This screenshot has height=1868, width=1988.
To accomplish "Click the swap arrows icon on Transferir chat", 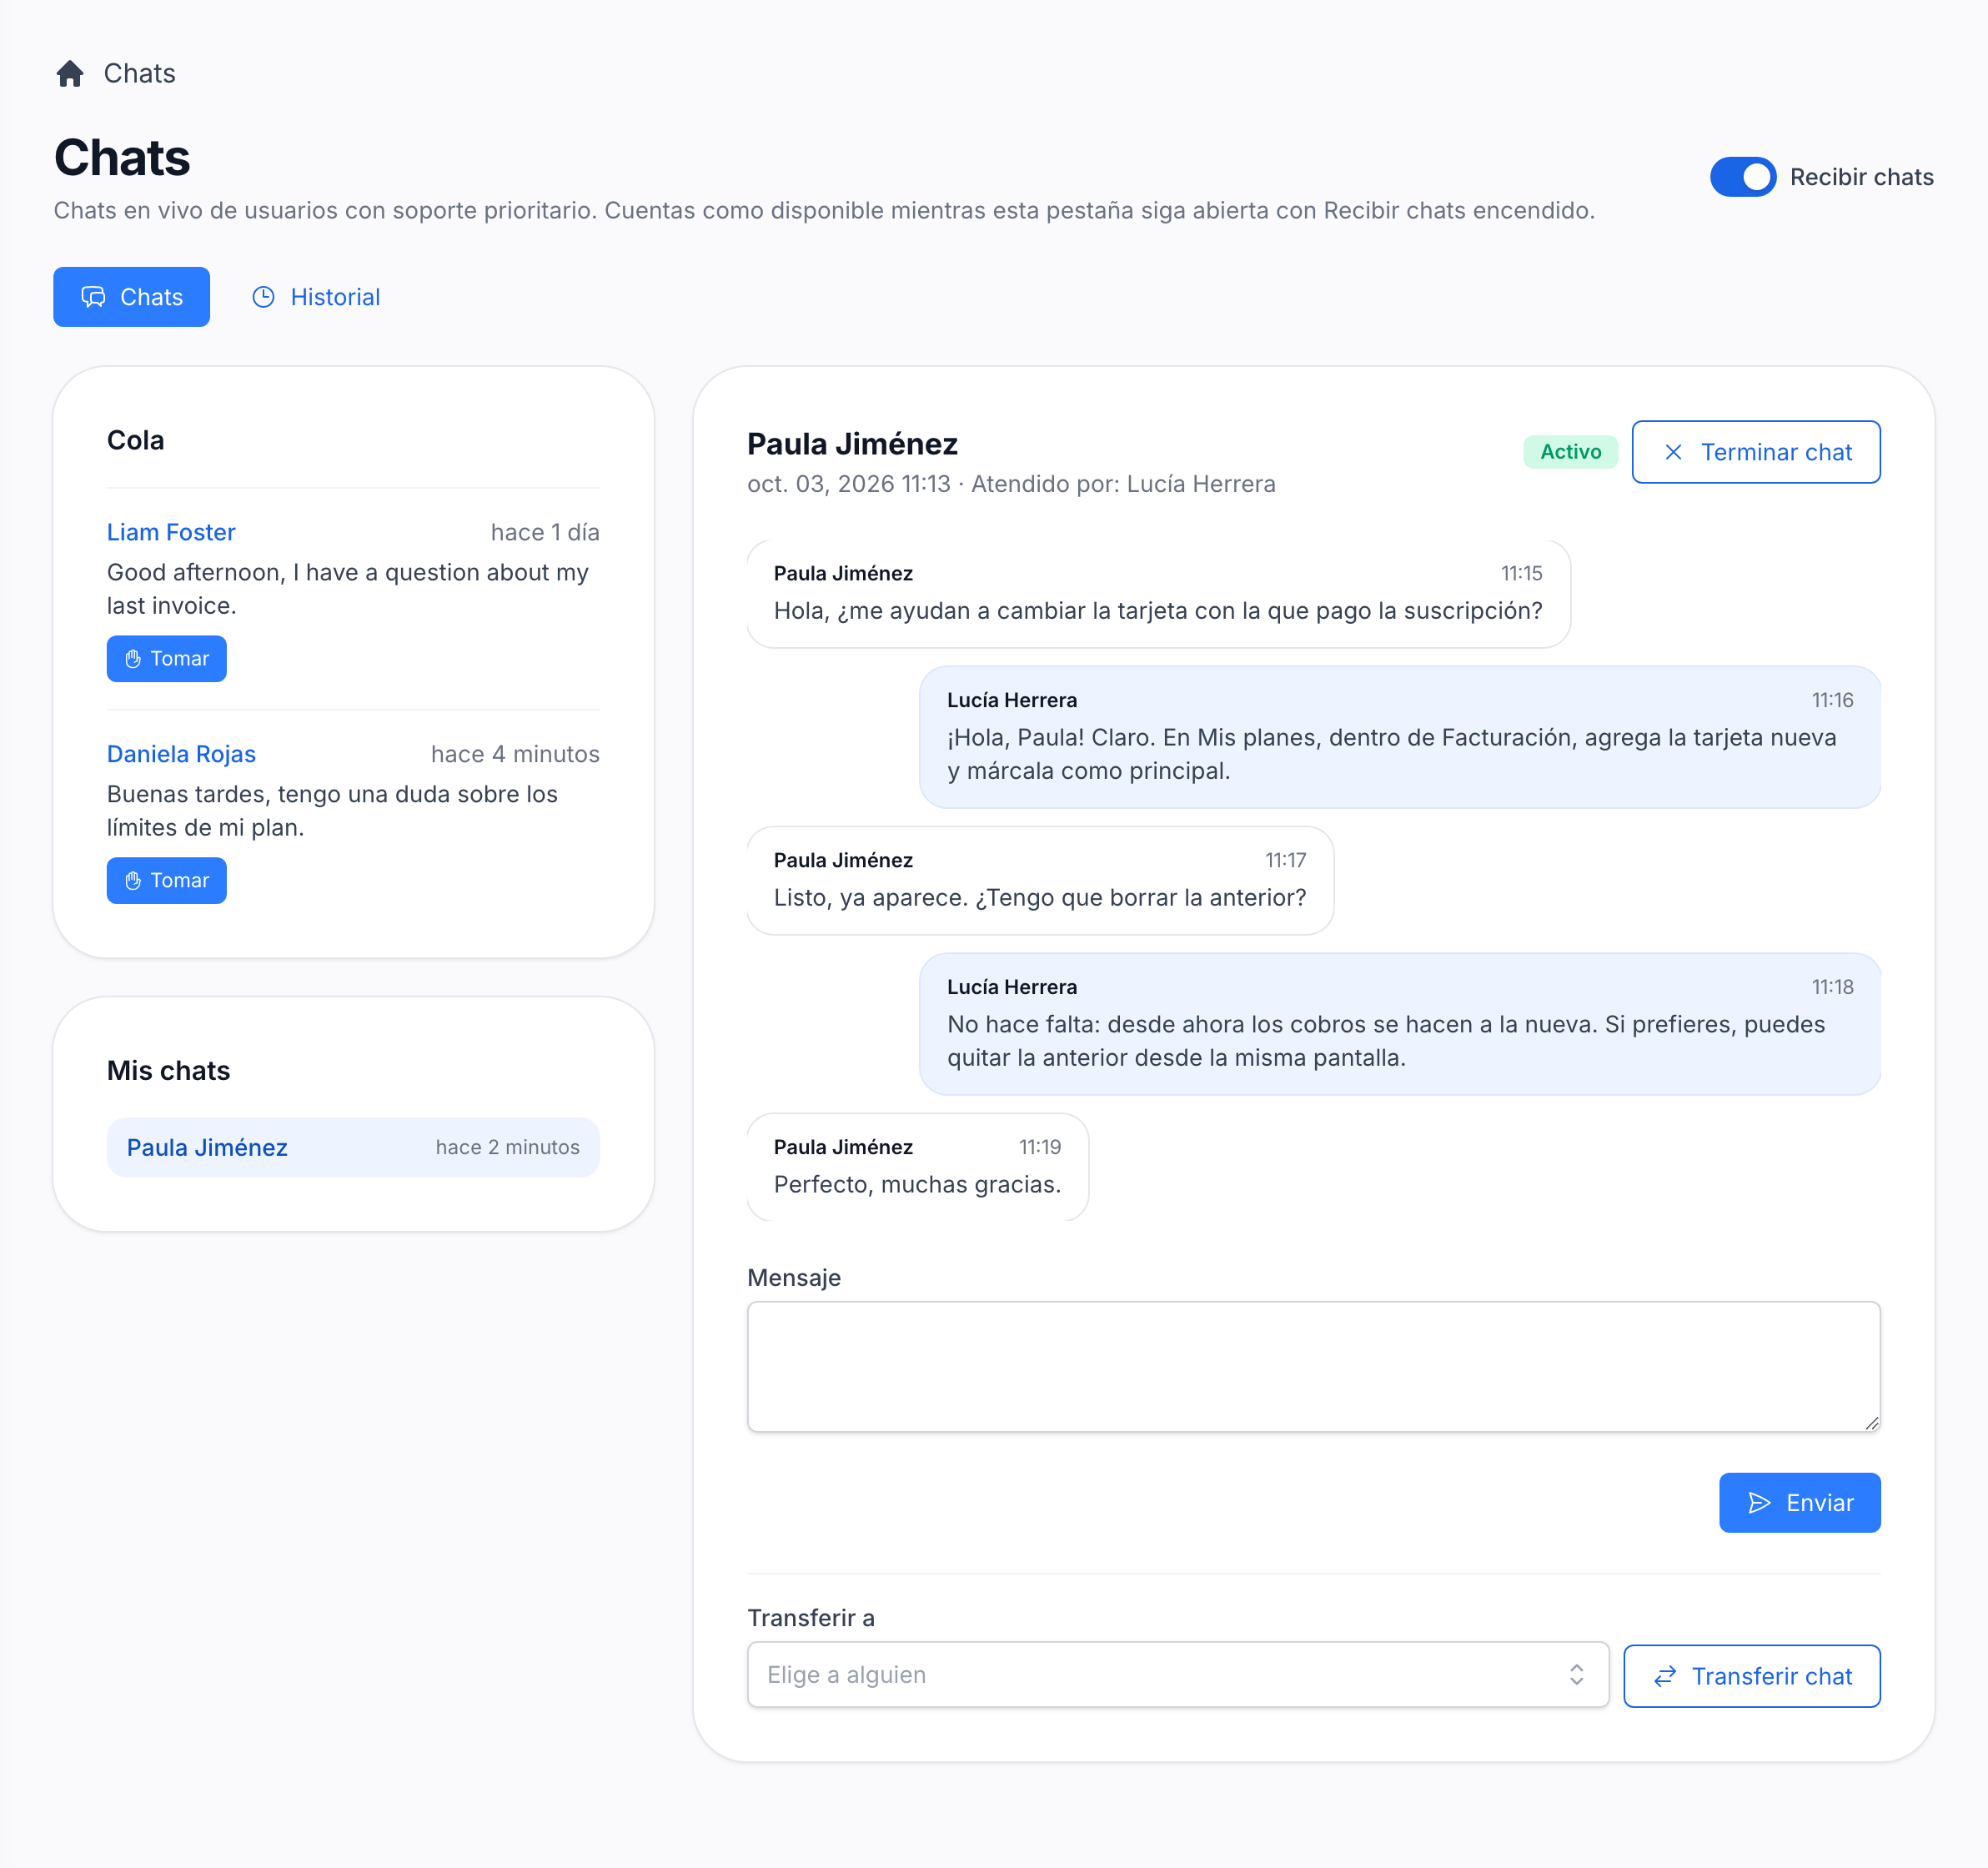I will pyautogui.click(x=1664, y=1677).
